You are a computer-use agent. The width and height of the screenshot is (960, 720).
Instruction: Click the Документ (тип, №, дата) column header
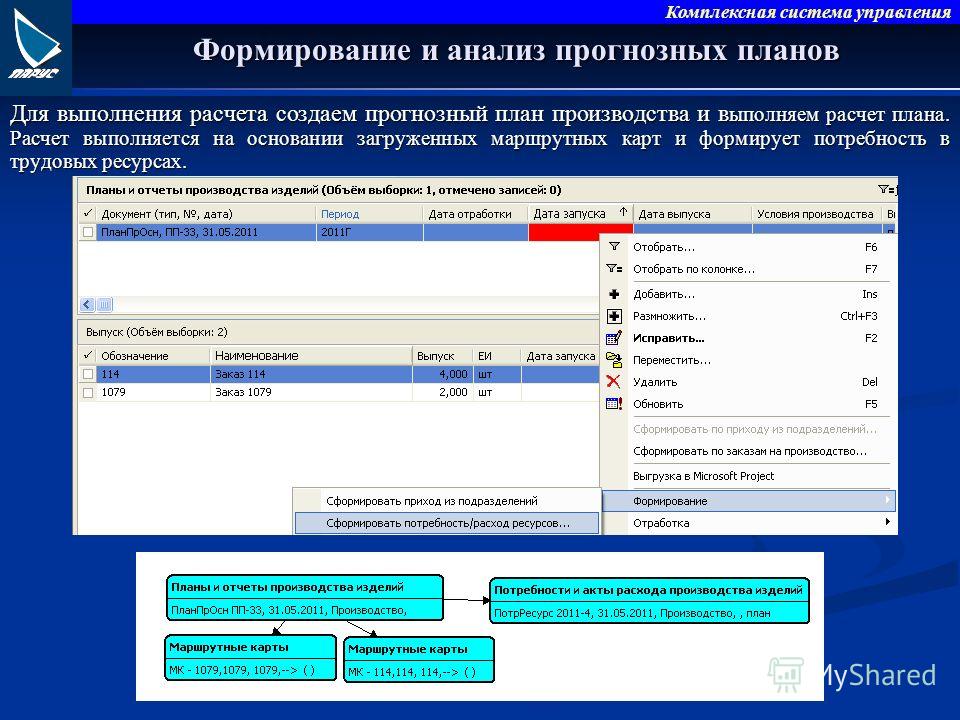click(206, 214)
